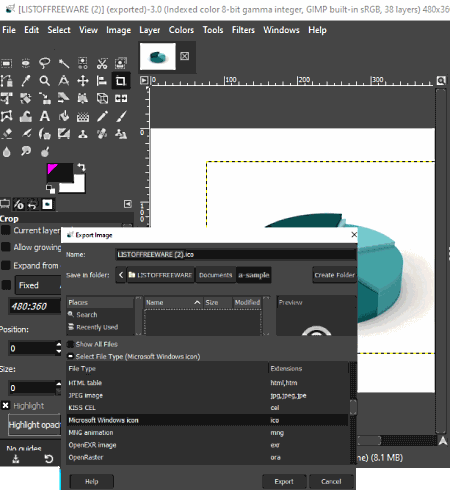Viewport: 450px width, 490px height.
Task: Toggle Current layer only checkbox
Action: [6, 230]
